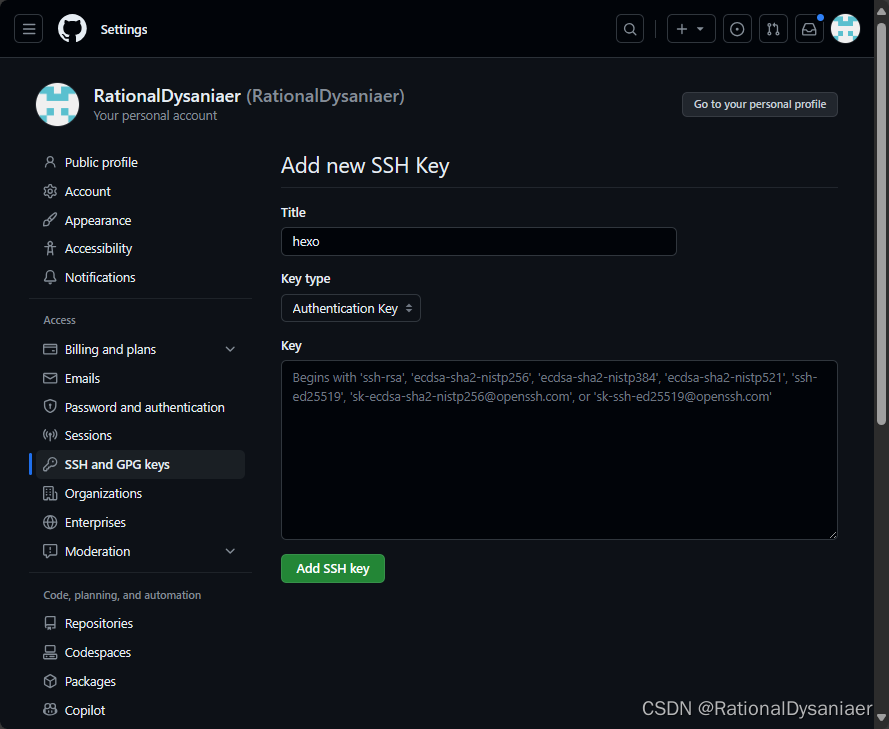The width and height of the screenshot is (889, 729).
Task: Open the pull requests icon in header
Action: pyautogui.click(x=773, y=29)
